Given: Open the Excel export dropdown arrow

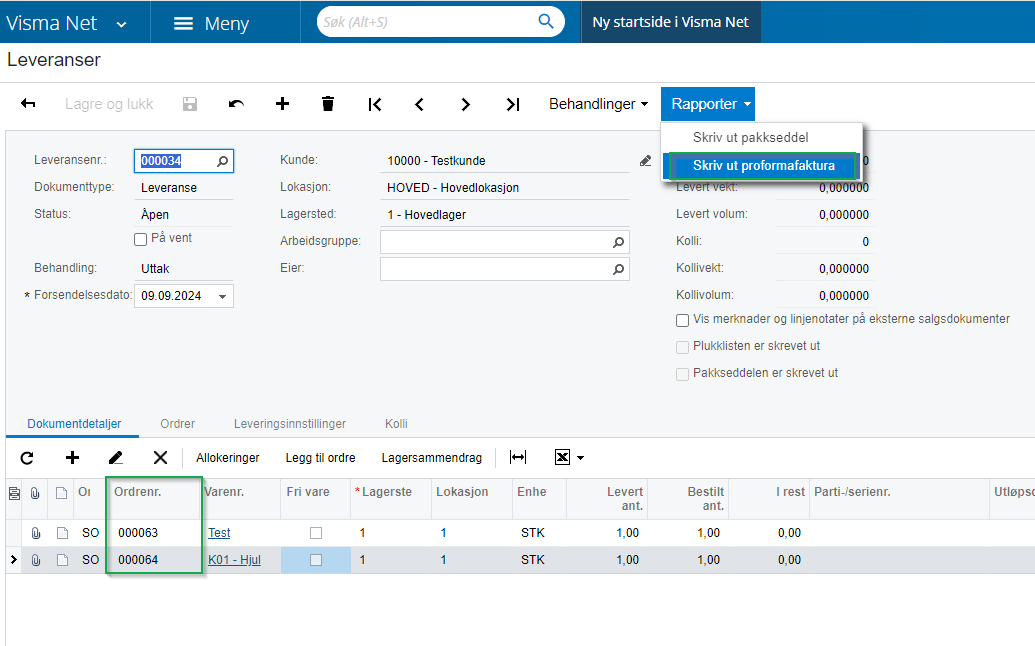Looking at the screenshot, I should 580,458.
